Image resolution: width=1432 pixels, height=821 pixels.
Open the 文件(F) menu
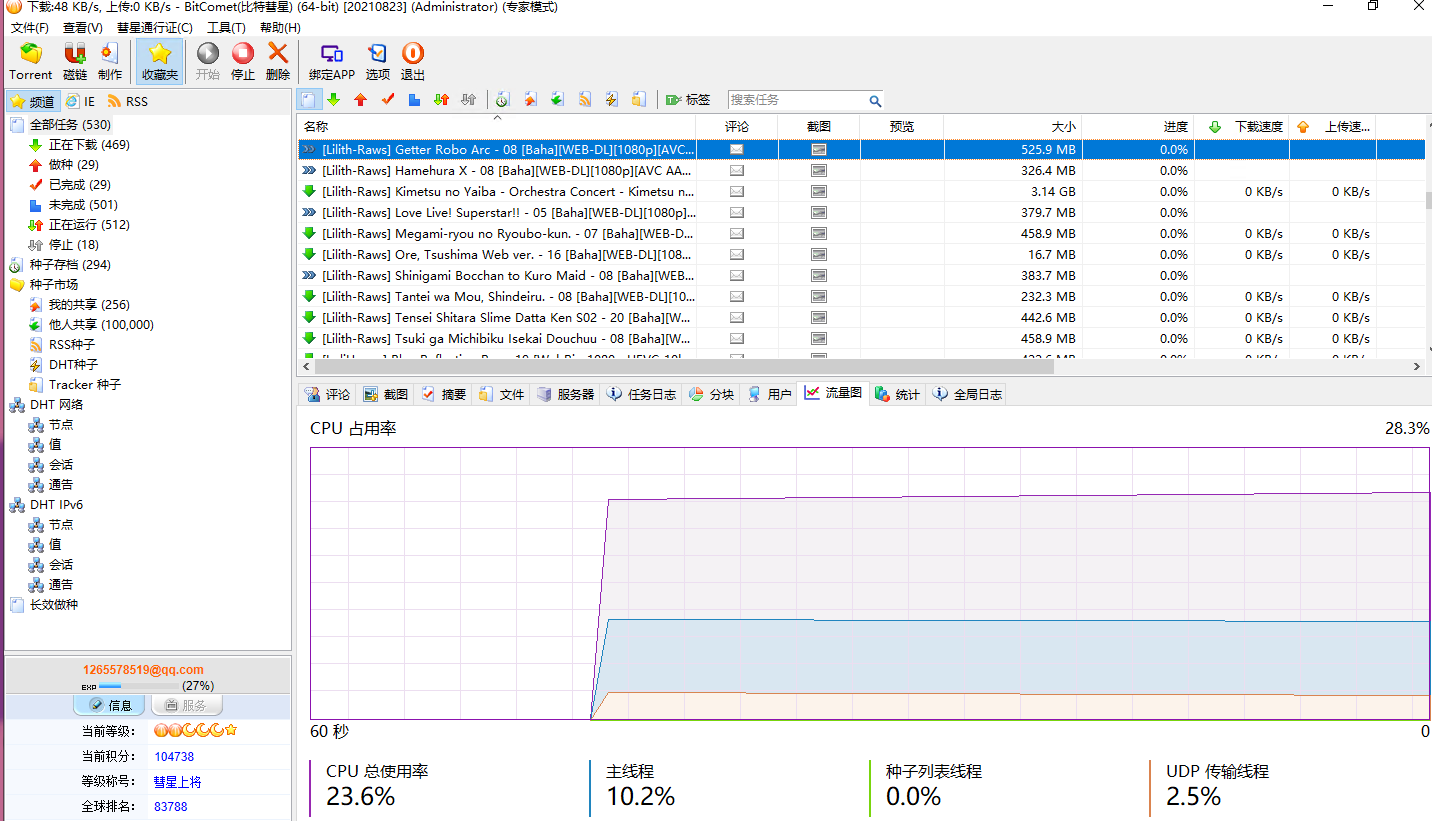[x=30, y=27]
